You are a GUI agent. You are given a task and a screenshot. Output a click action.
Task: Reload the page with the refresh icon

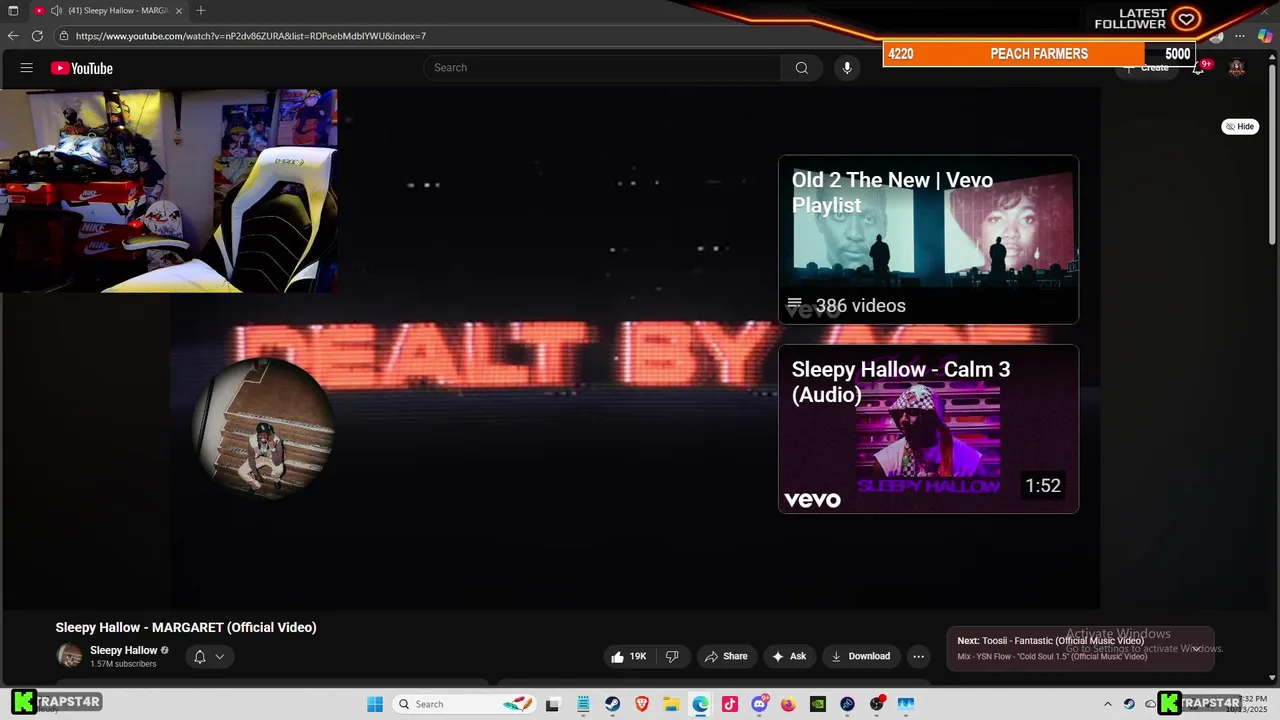[37, 36]
